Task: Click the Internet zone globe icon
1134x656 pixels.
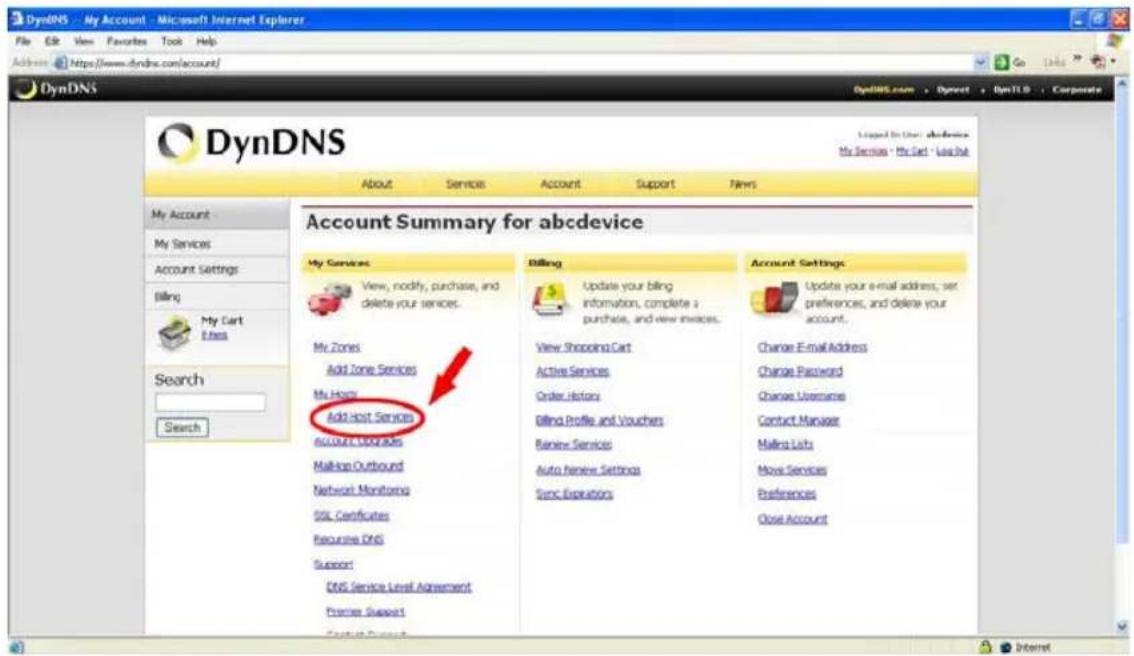Action: pos(1005,647)
